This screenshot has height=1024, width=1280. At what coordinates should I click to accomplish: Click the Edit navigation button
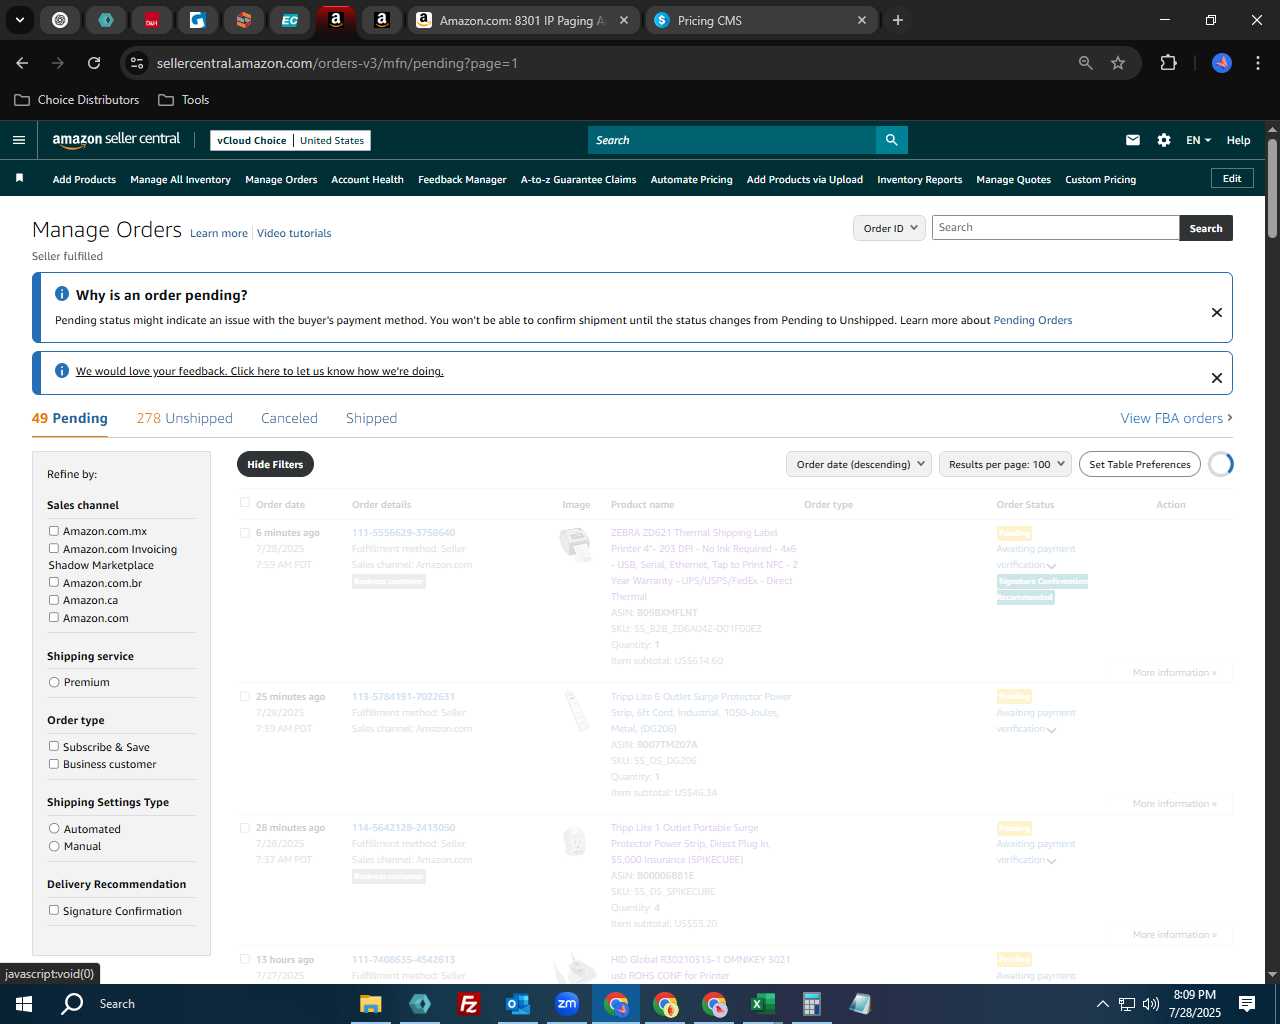tap(1232, 179)
